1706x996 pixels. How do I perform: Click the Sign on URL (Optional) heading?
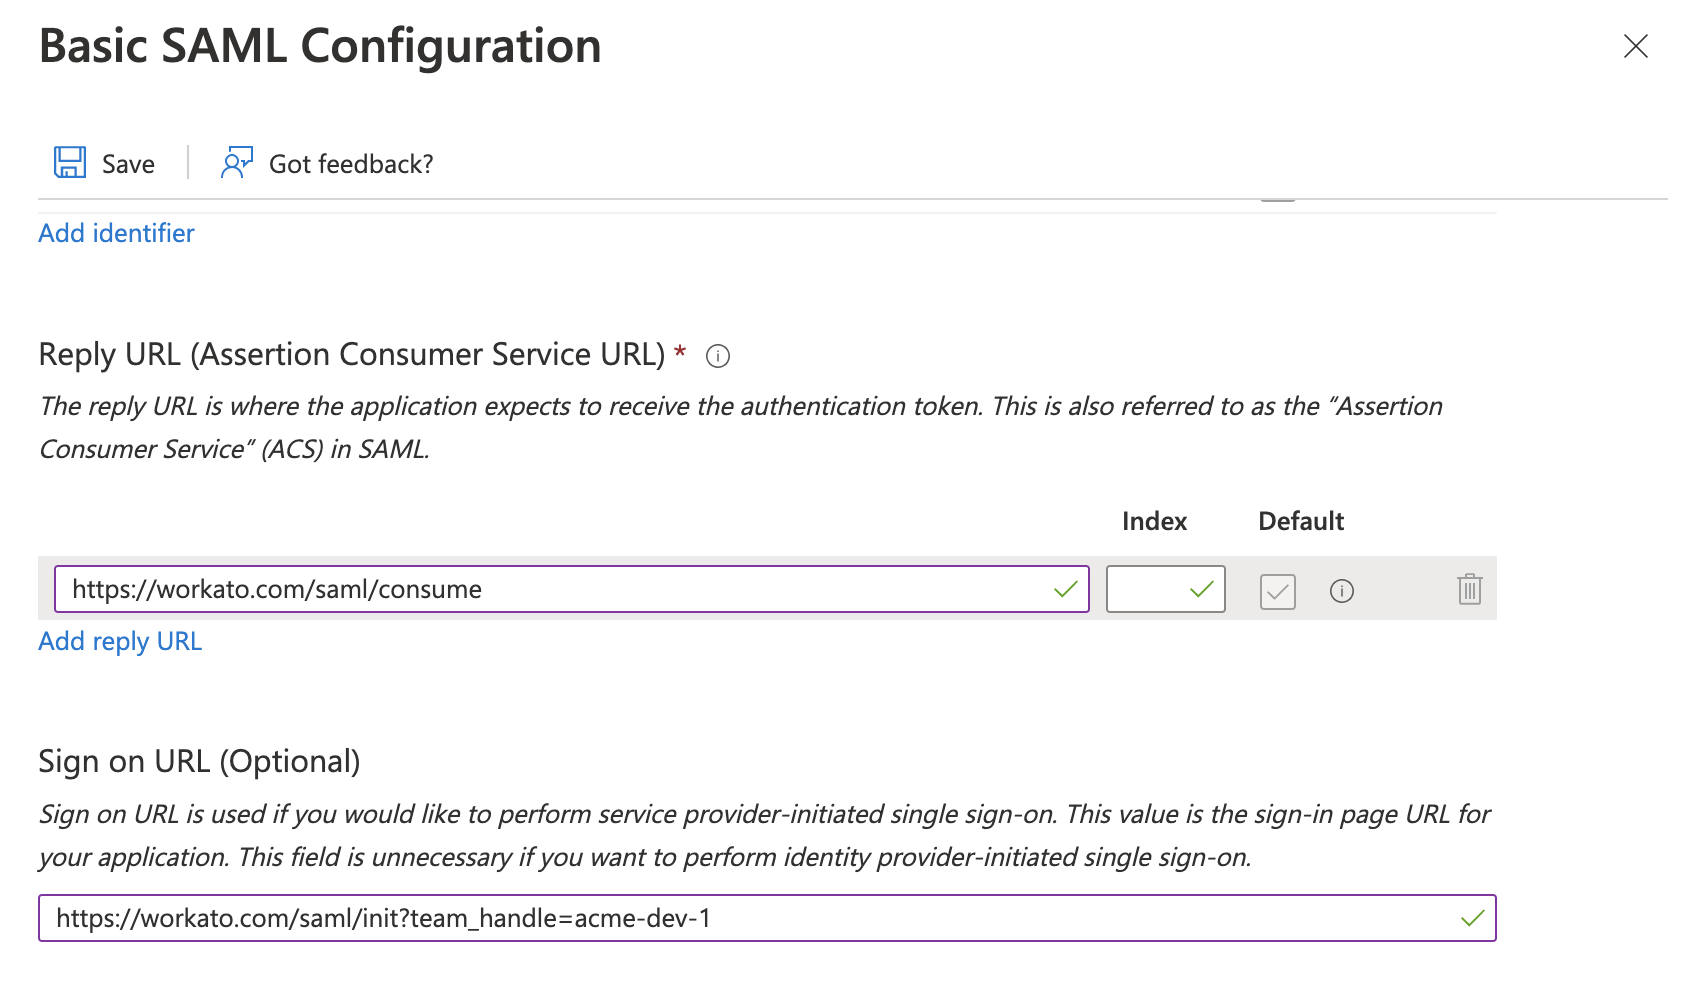[x=198, y=760]
